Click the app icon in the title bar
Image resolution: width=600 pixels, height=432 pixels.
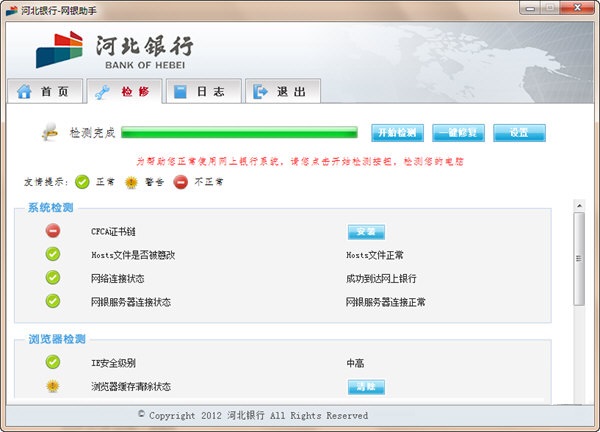[12, 10]
